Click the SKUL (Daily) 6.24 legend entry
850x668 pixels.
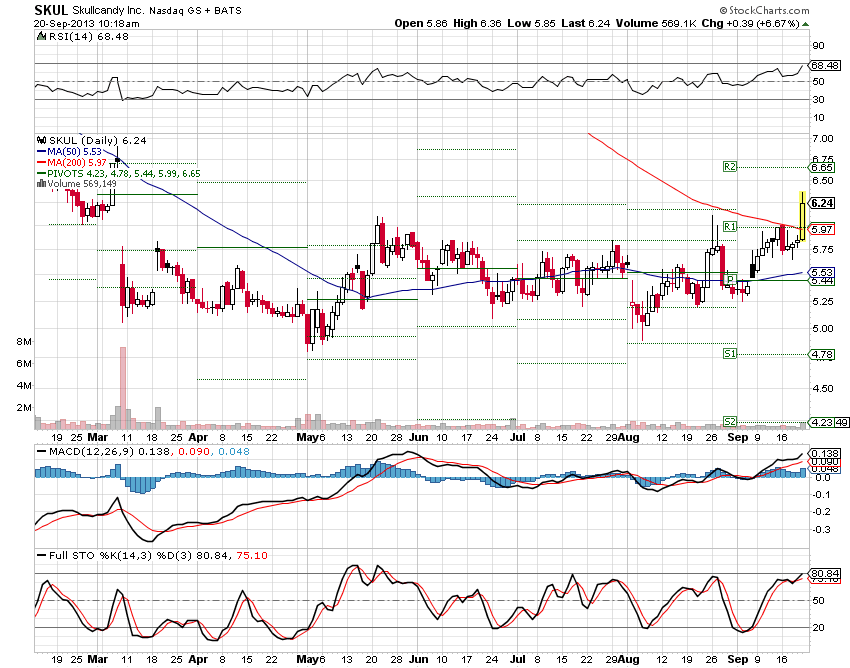tap(97, 140)
